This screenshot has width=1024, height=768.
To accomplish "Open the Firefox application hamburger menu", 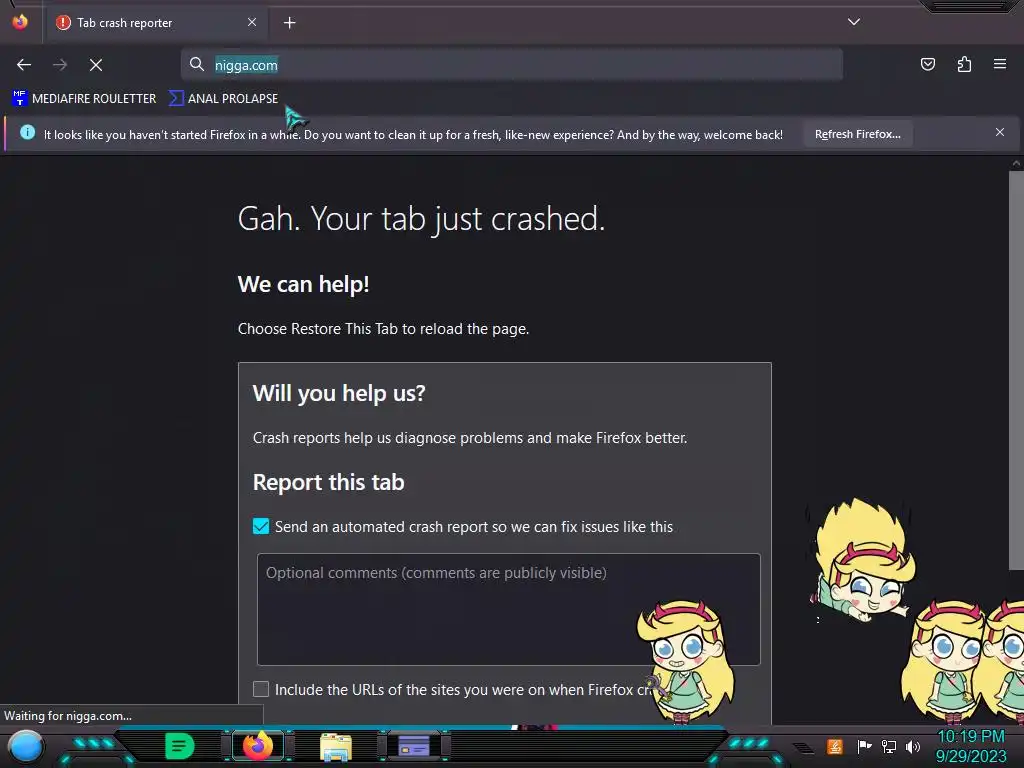I will pyautogui.click(x=999, y=64).
